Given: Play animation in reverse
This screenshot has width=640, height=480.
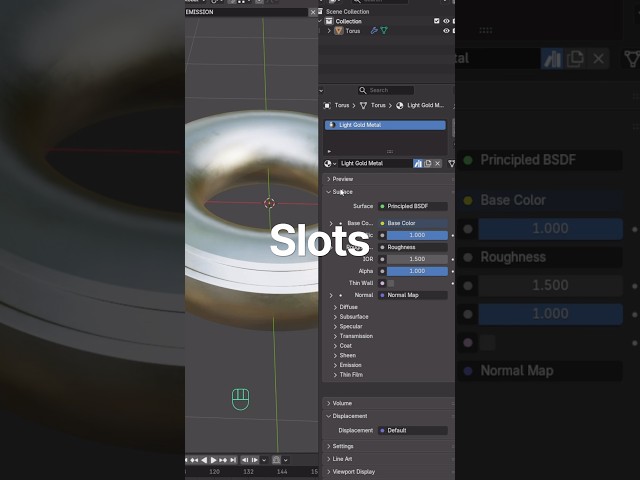Looking at the screenshot, I should point(204,460).
